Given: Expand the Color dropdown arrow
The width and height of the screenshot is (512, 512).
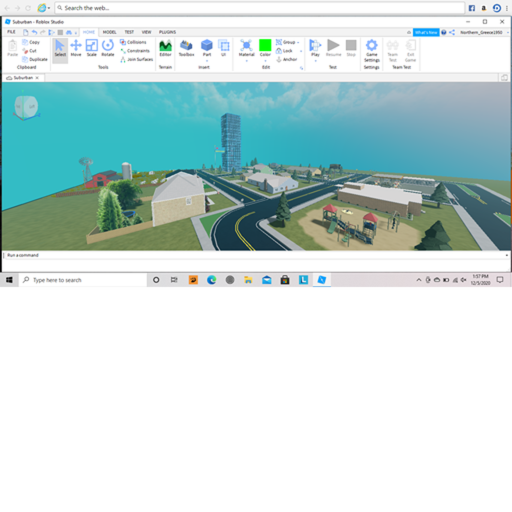Looking at the screenshot, I should (x=265, y=61).
